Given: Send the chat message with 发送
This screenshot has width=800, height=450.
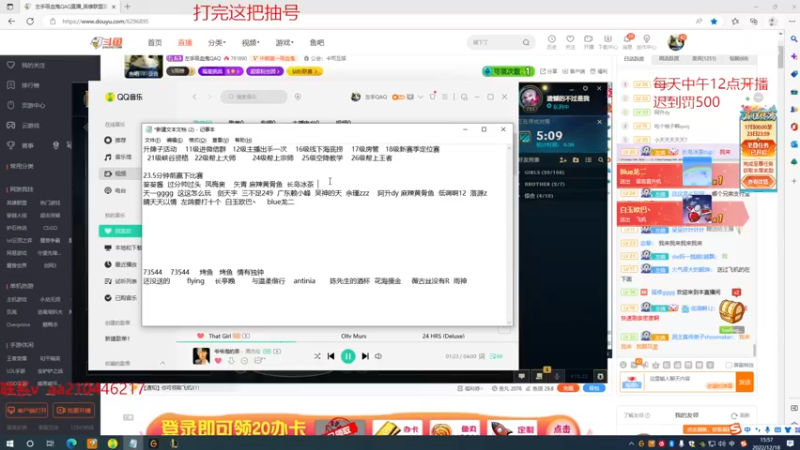Looking at the screenshot, I should click(x=744, y=382).
